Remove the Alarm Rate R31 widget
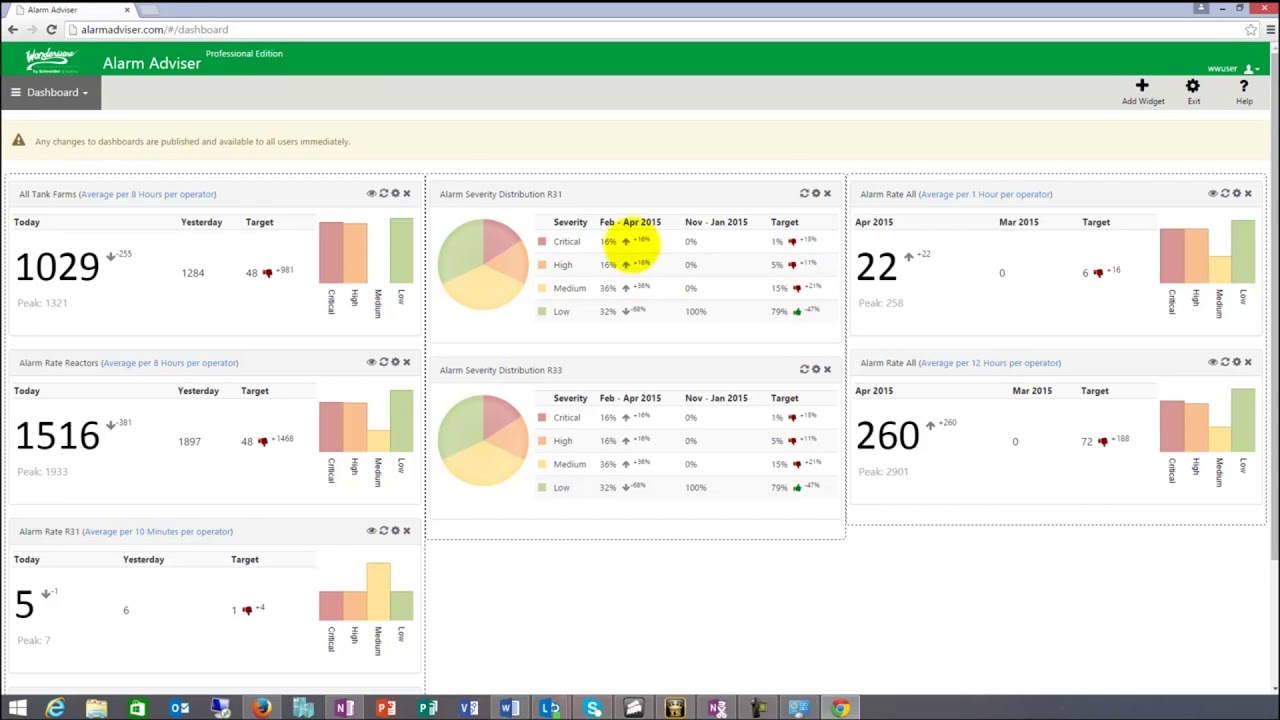 (407, 531)
